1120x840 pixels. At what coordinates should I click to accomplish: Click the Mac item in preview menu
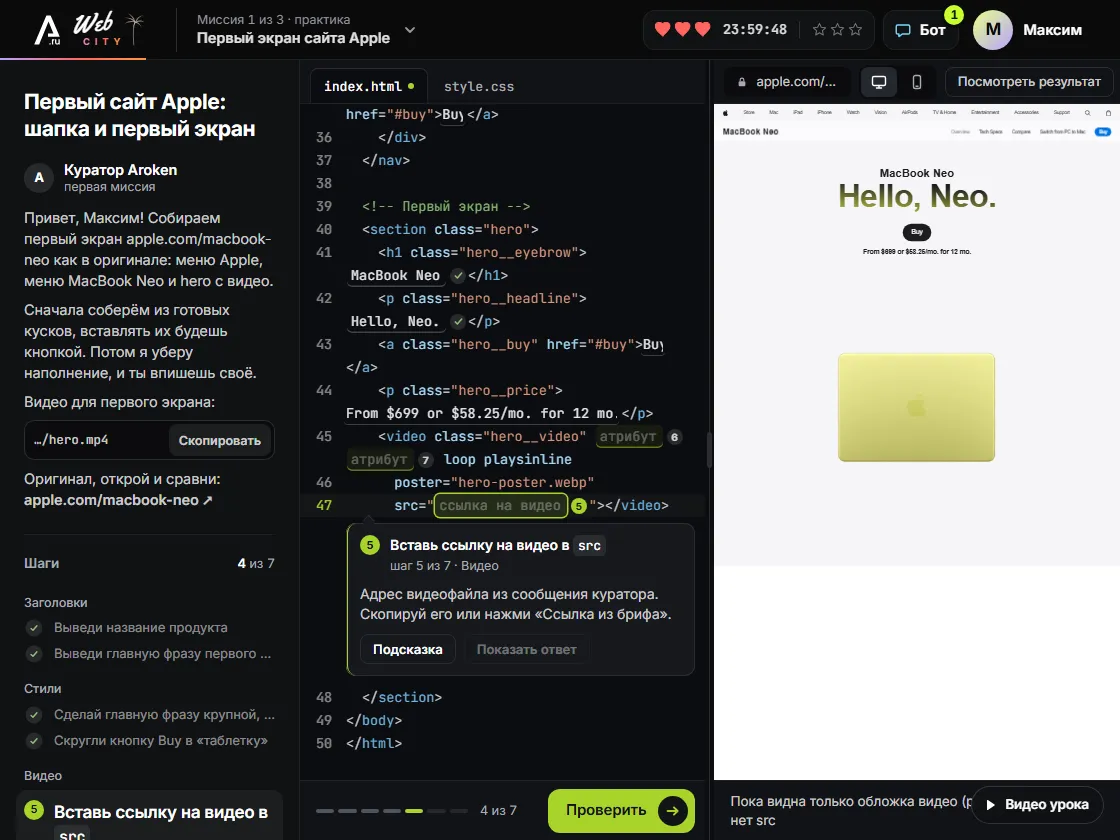click(774, 113)
